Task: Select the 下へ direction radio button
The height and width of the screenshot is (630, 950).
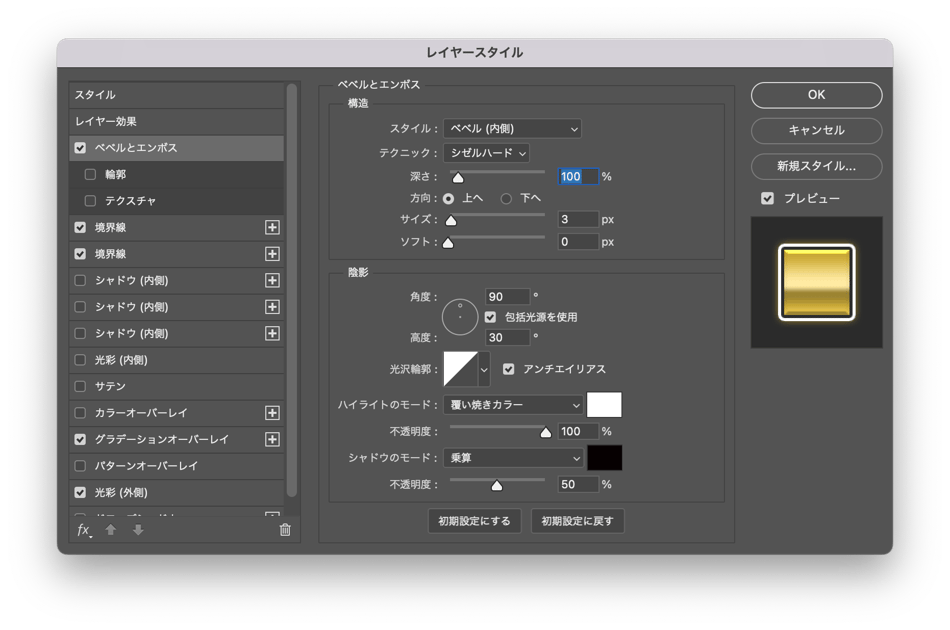Action: 506,198
